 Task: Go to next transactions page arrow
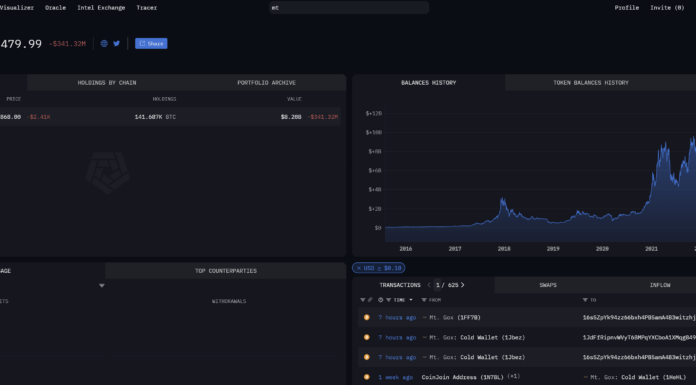[x=463, y=285]
